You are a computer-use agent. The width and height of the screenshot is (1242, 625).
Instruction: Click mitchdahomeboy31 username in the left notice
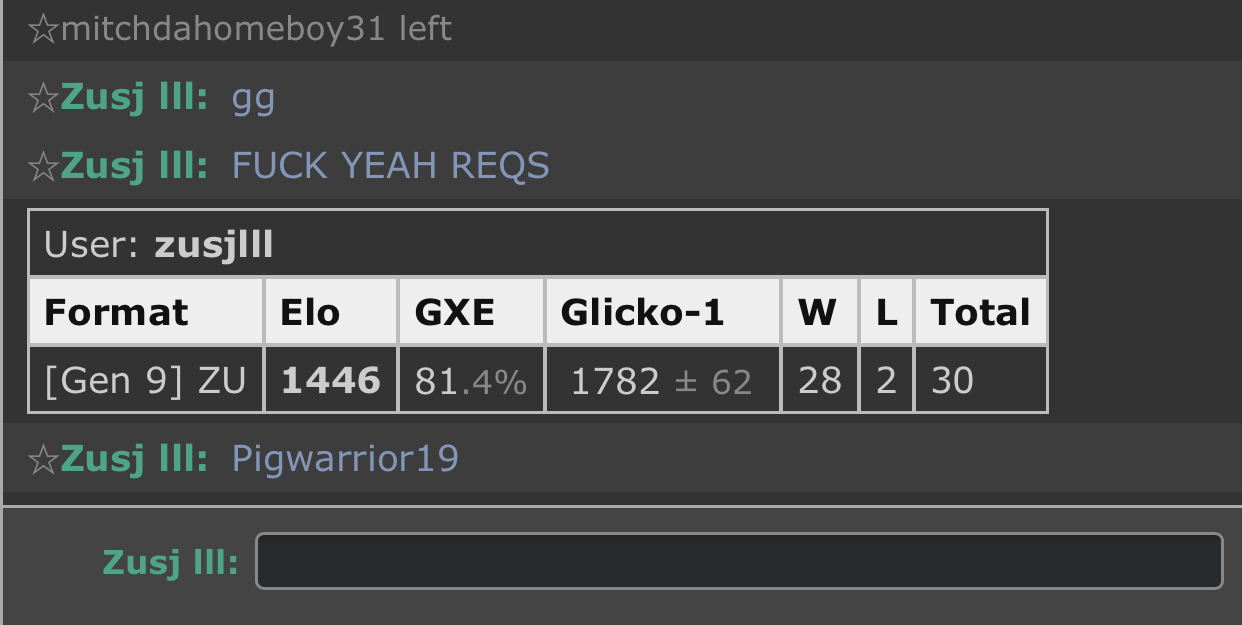(x=223, y=29)
